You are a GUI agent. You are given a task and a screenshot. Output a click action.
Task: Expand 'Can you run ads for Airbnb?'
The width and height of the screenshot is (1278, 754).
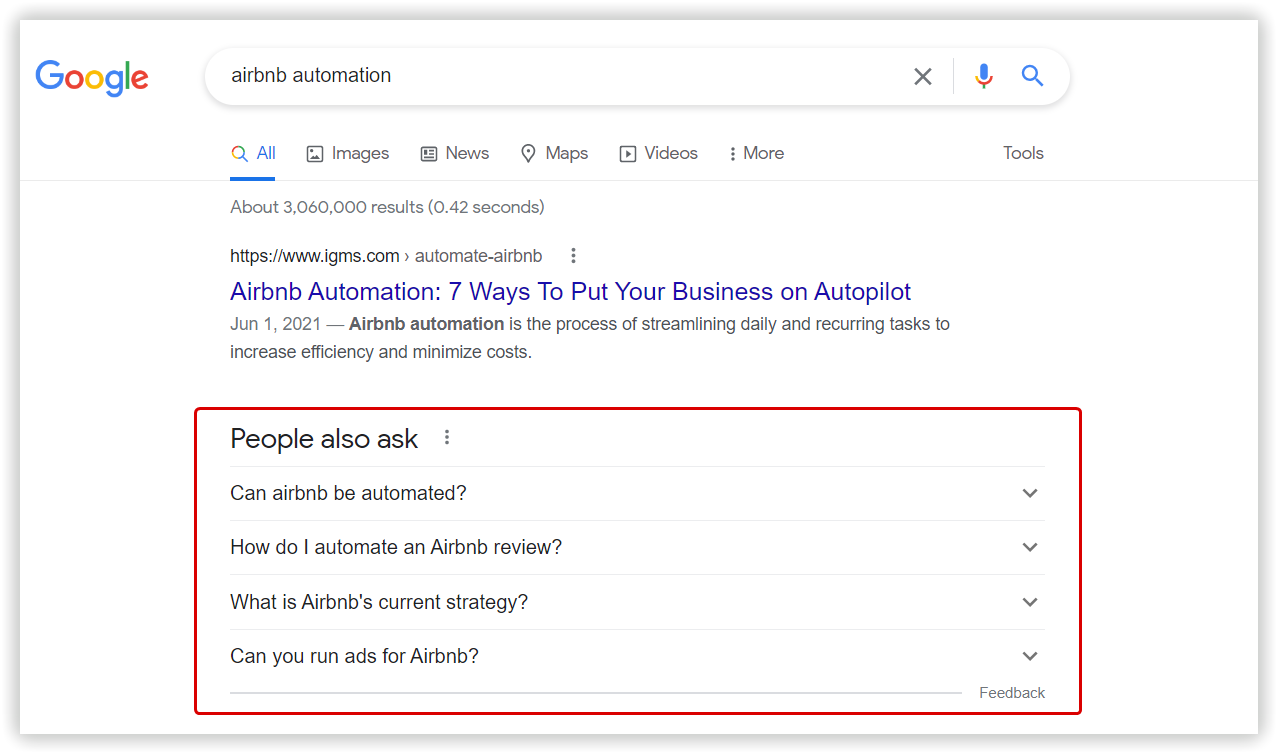637,656
